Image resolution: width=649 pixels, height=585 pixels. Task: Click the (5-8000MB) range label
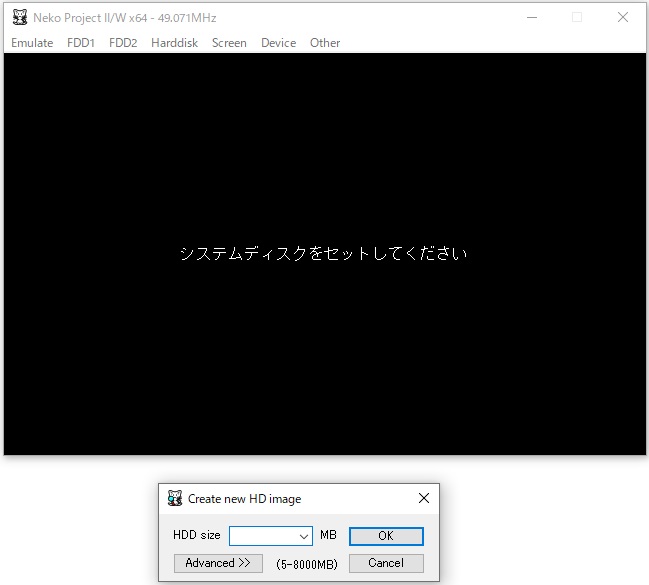click(307, 564)
